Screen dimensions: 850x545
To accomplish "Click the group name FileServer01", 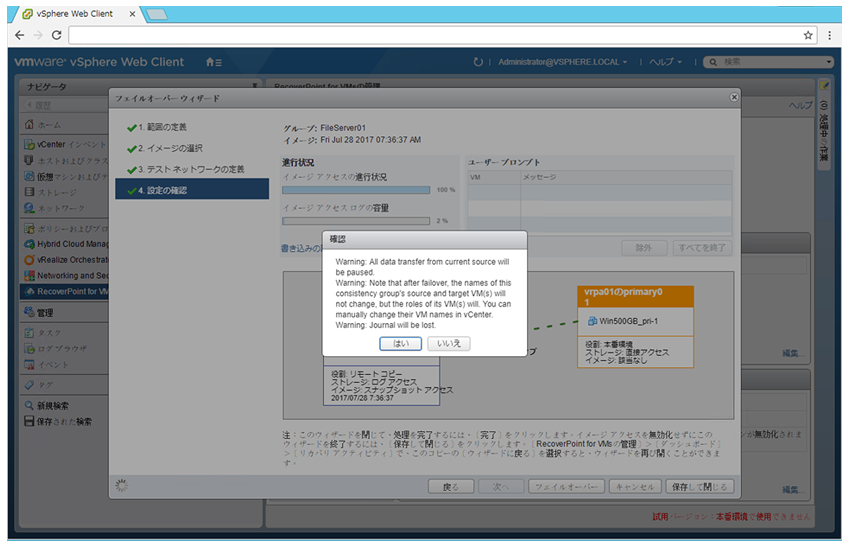I will coord(343,128).
